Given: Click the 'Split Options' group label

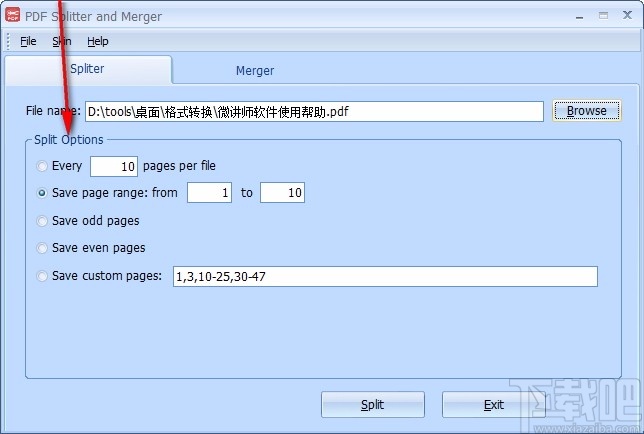Looking at the screenshot, I should pos(69,140).
